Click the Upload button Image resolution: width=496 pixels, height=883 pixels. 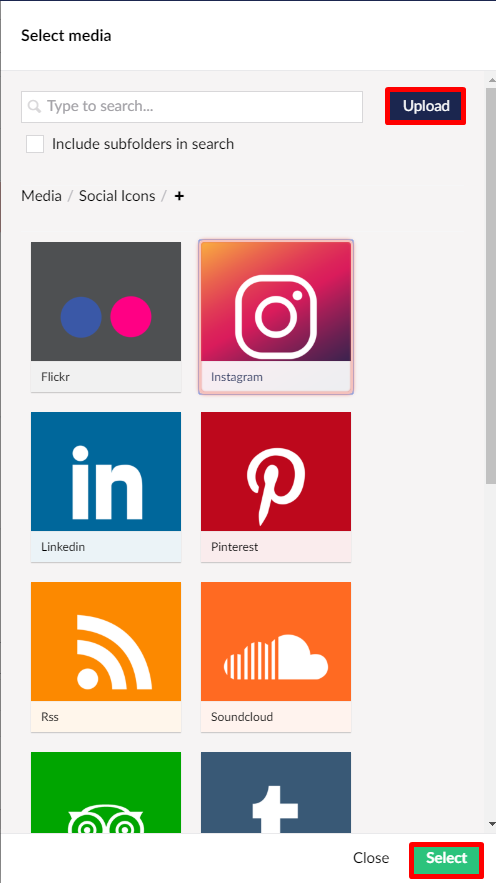[426, 106]
